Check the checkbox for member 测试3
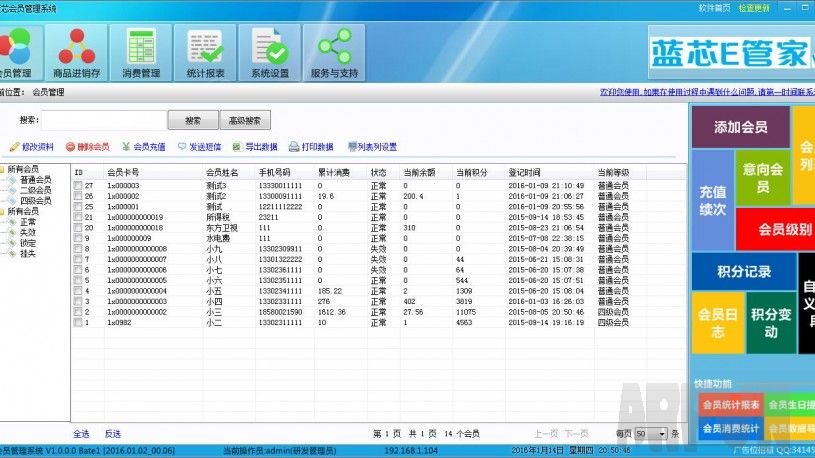Screen dimensions: 815x458 tap(78, 186)
